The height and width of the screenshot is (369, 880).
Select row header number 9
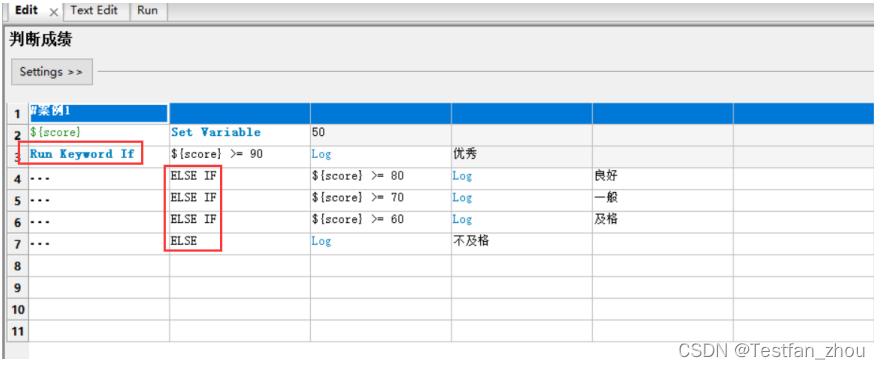pos(17,288)
